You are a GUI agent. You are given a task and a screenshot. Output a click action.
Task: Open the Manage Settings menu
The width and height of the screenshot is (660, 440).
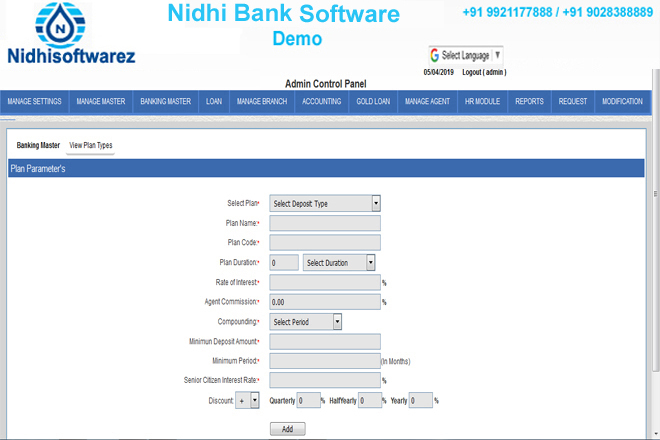point(35,101)
